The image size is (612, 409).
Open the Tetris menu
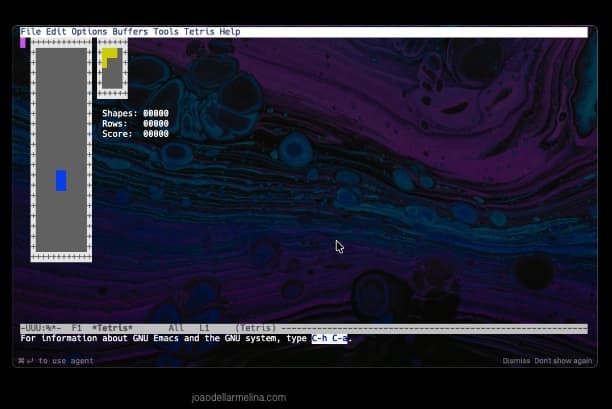click(199, 32)
